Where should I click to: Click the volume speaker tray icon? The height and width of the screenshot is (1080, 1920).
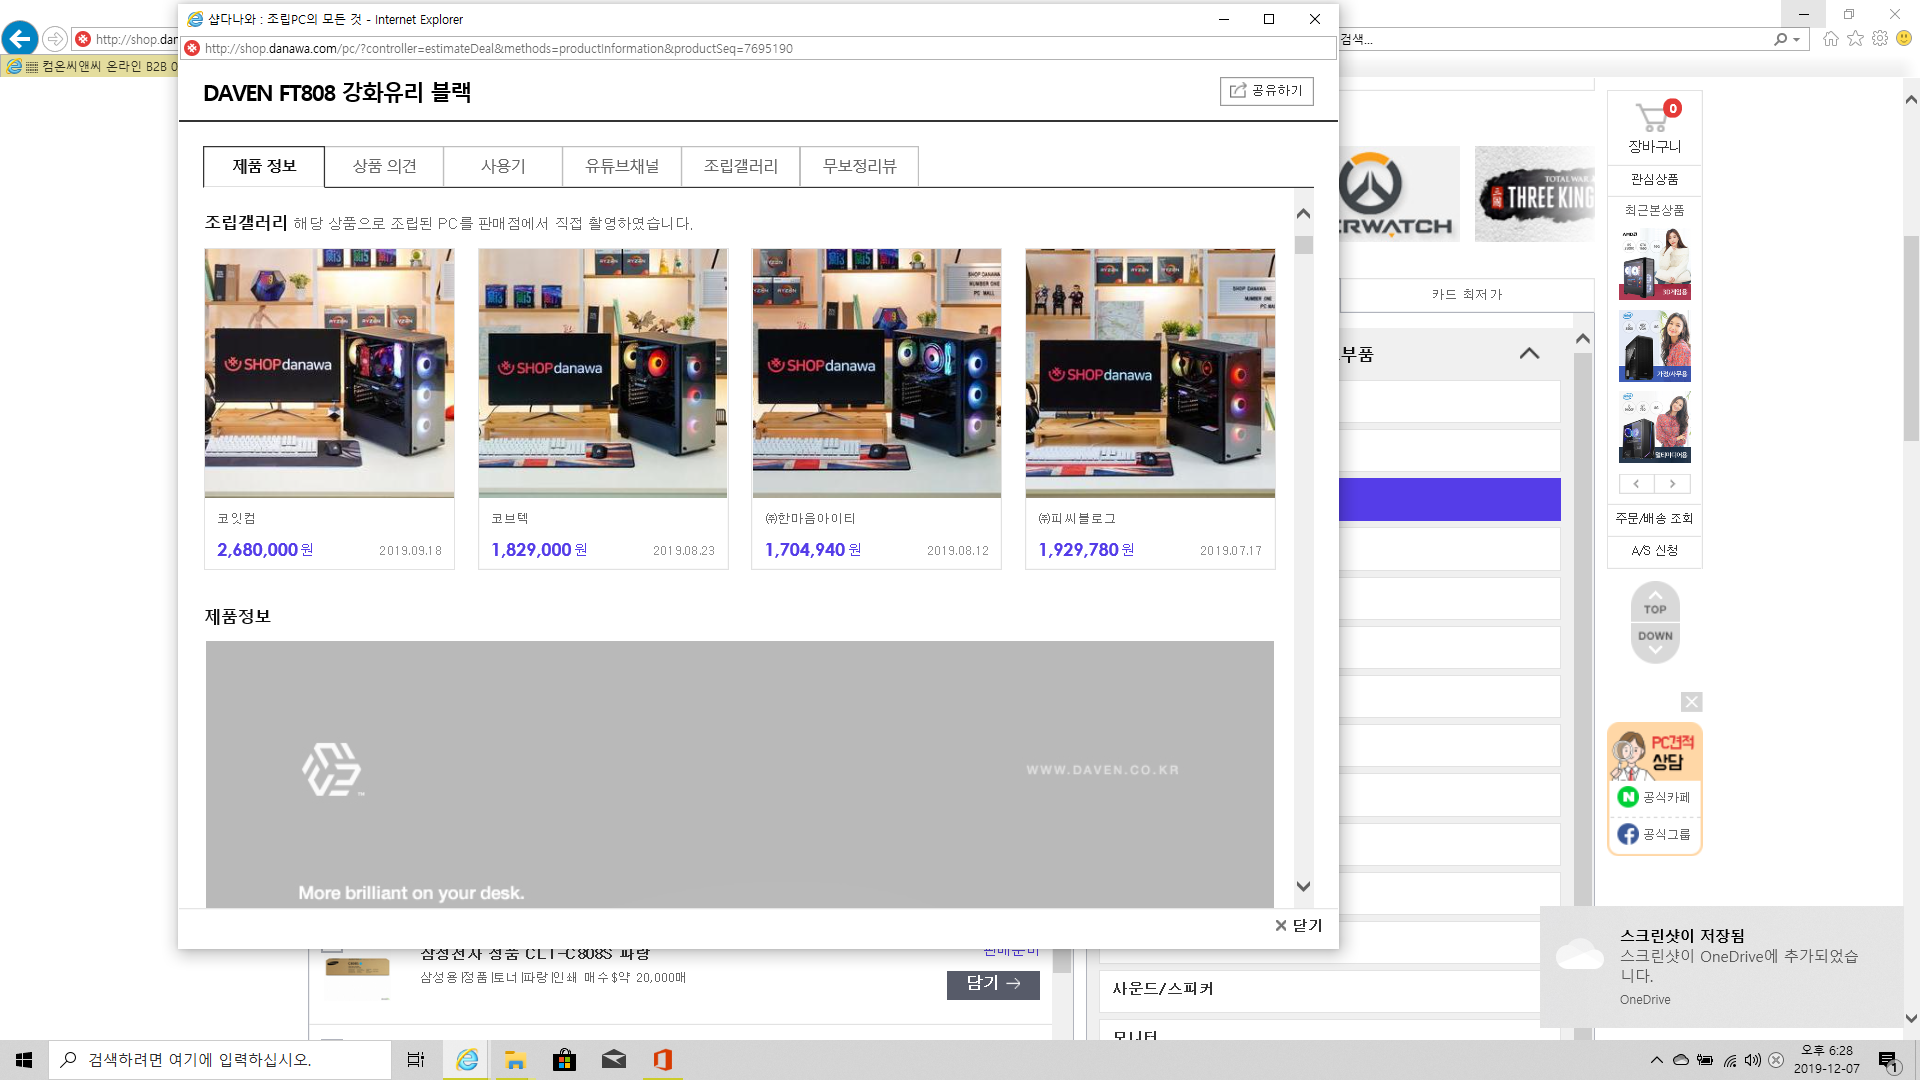[x=1753, y=1060]
